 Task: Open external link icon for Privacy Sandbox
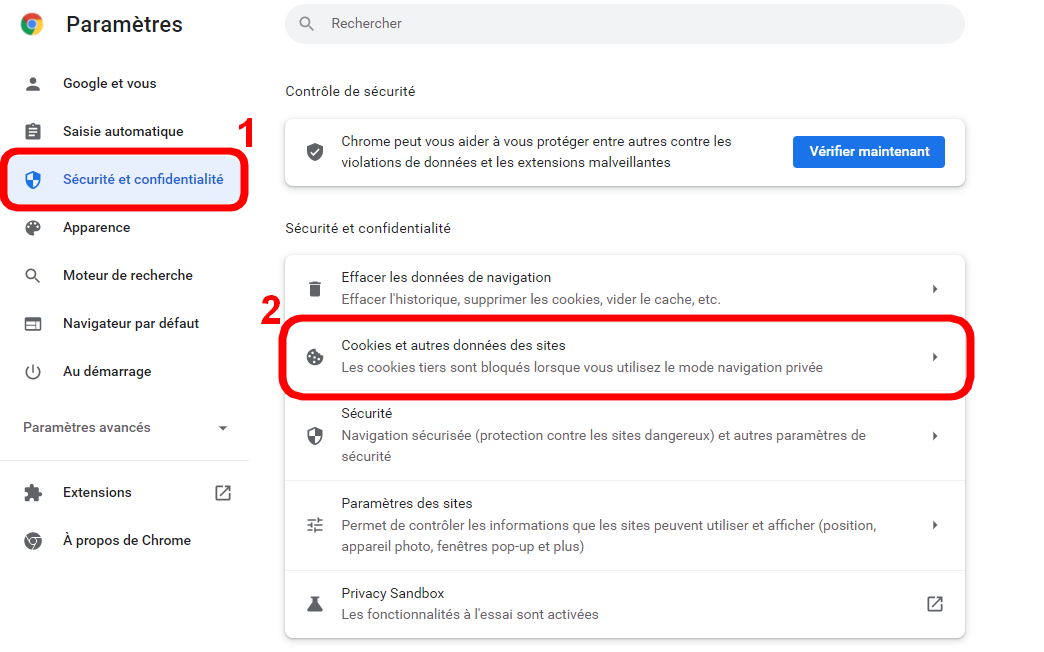[x=935, y=604]
